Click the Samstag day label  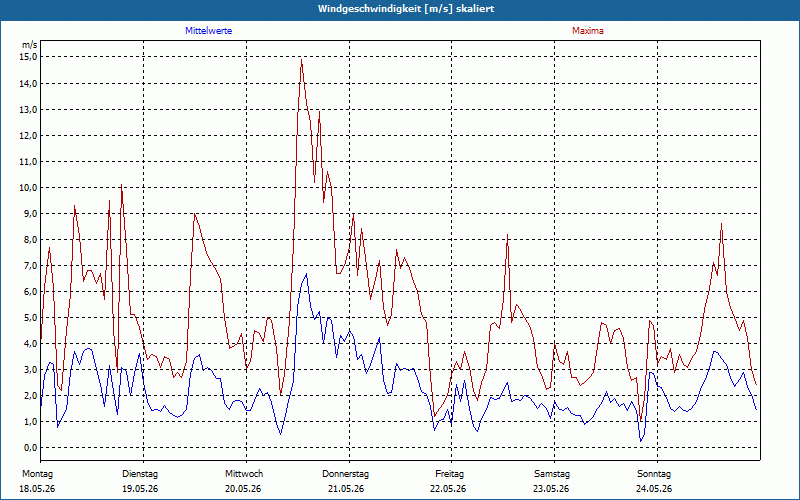(552, 474)
